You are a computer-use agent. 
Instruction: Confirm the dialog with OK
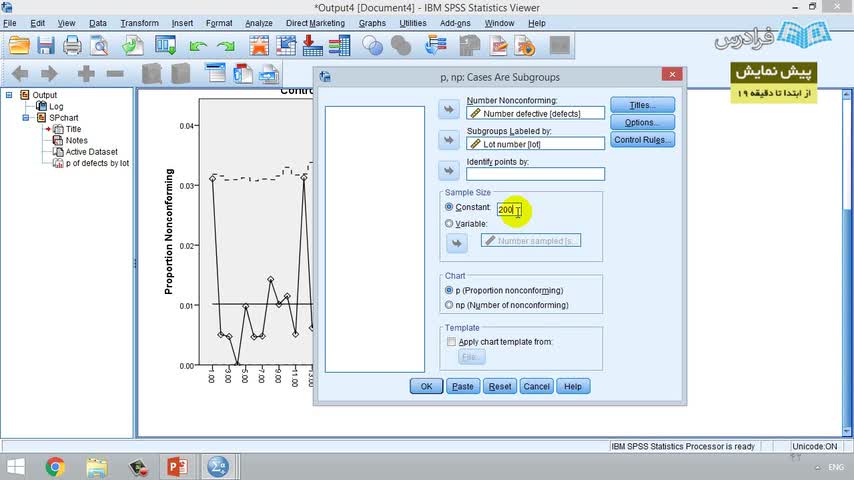pos(426,386)
